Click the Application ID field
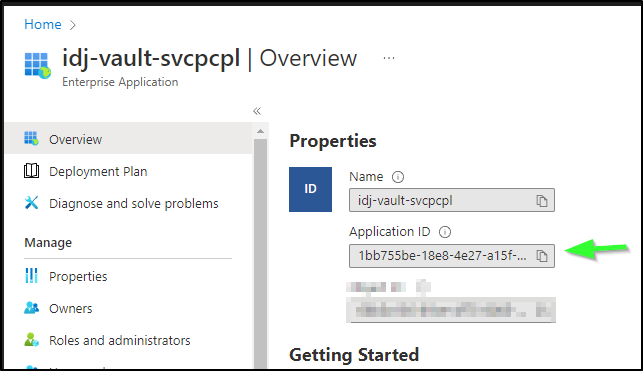Image resolution: width=643 pixels, height=371 pixels. click(x=452, y=256)
